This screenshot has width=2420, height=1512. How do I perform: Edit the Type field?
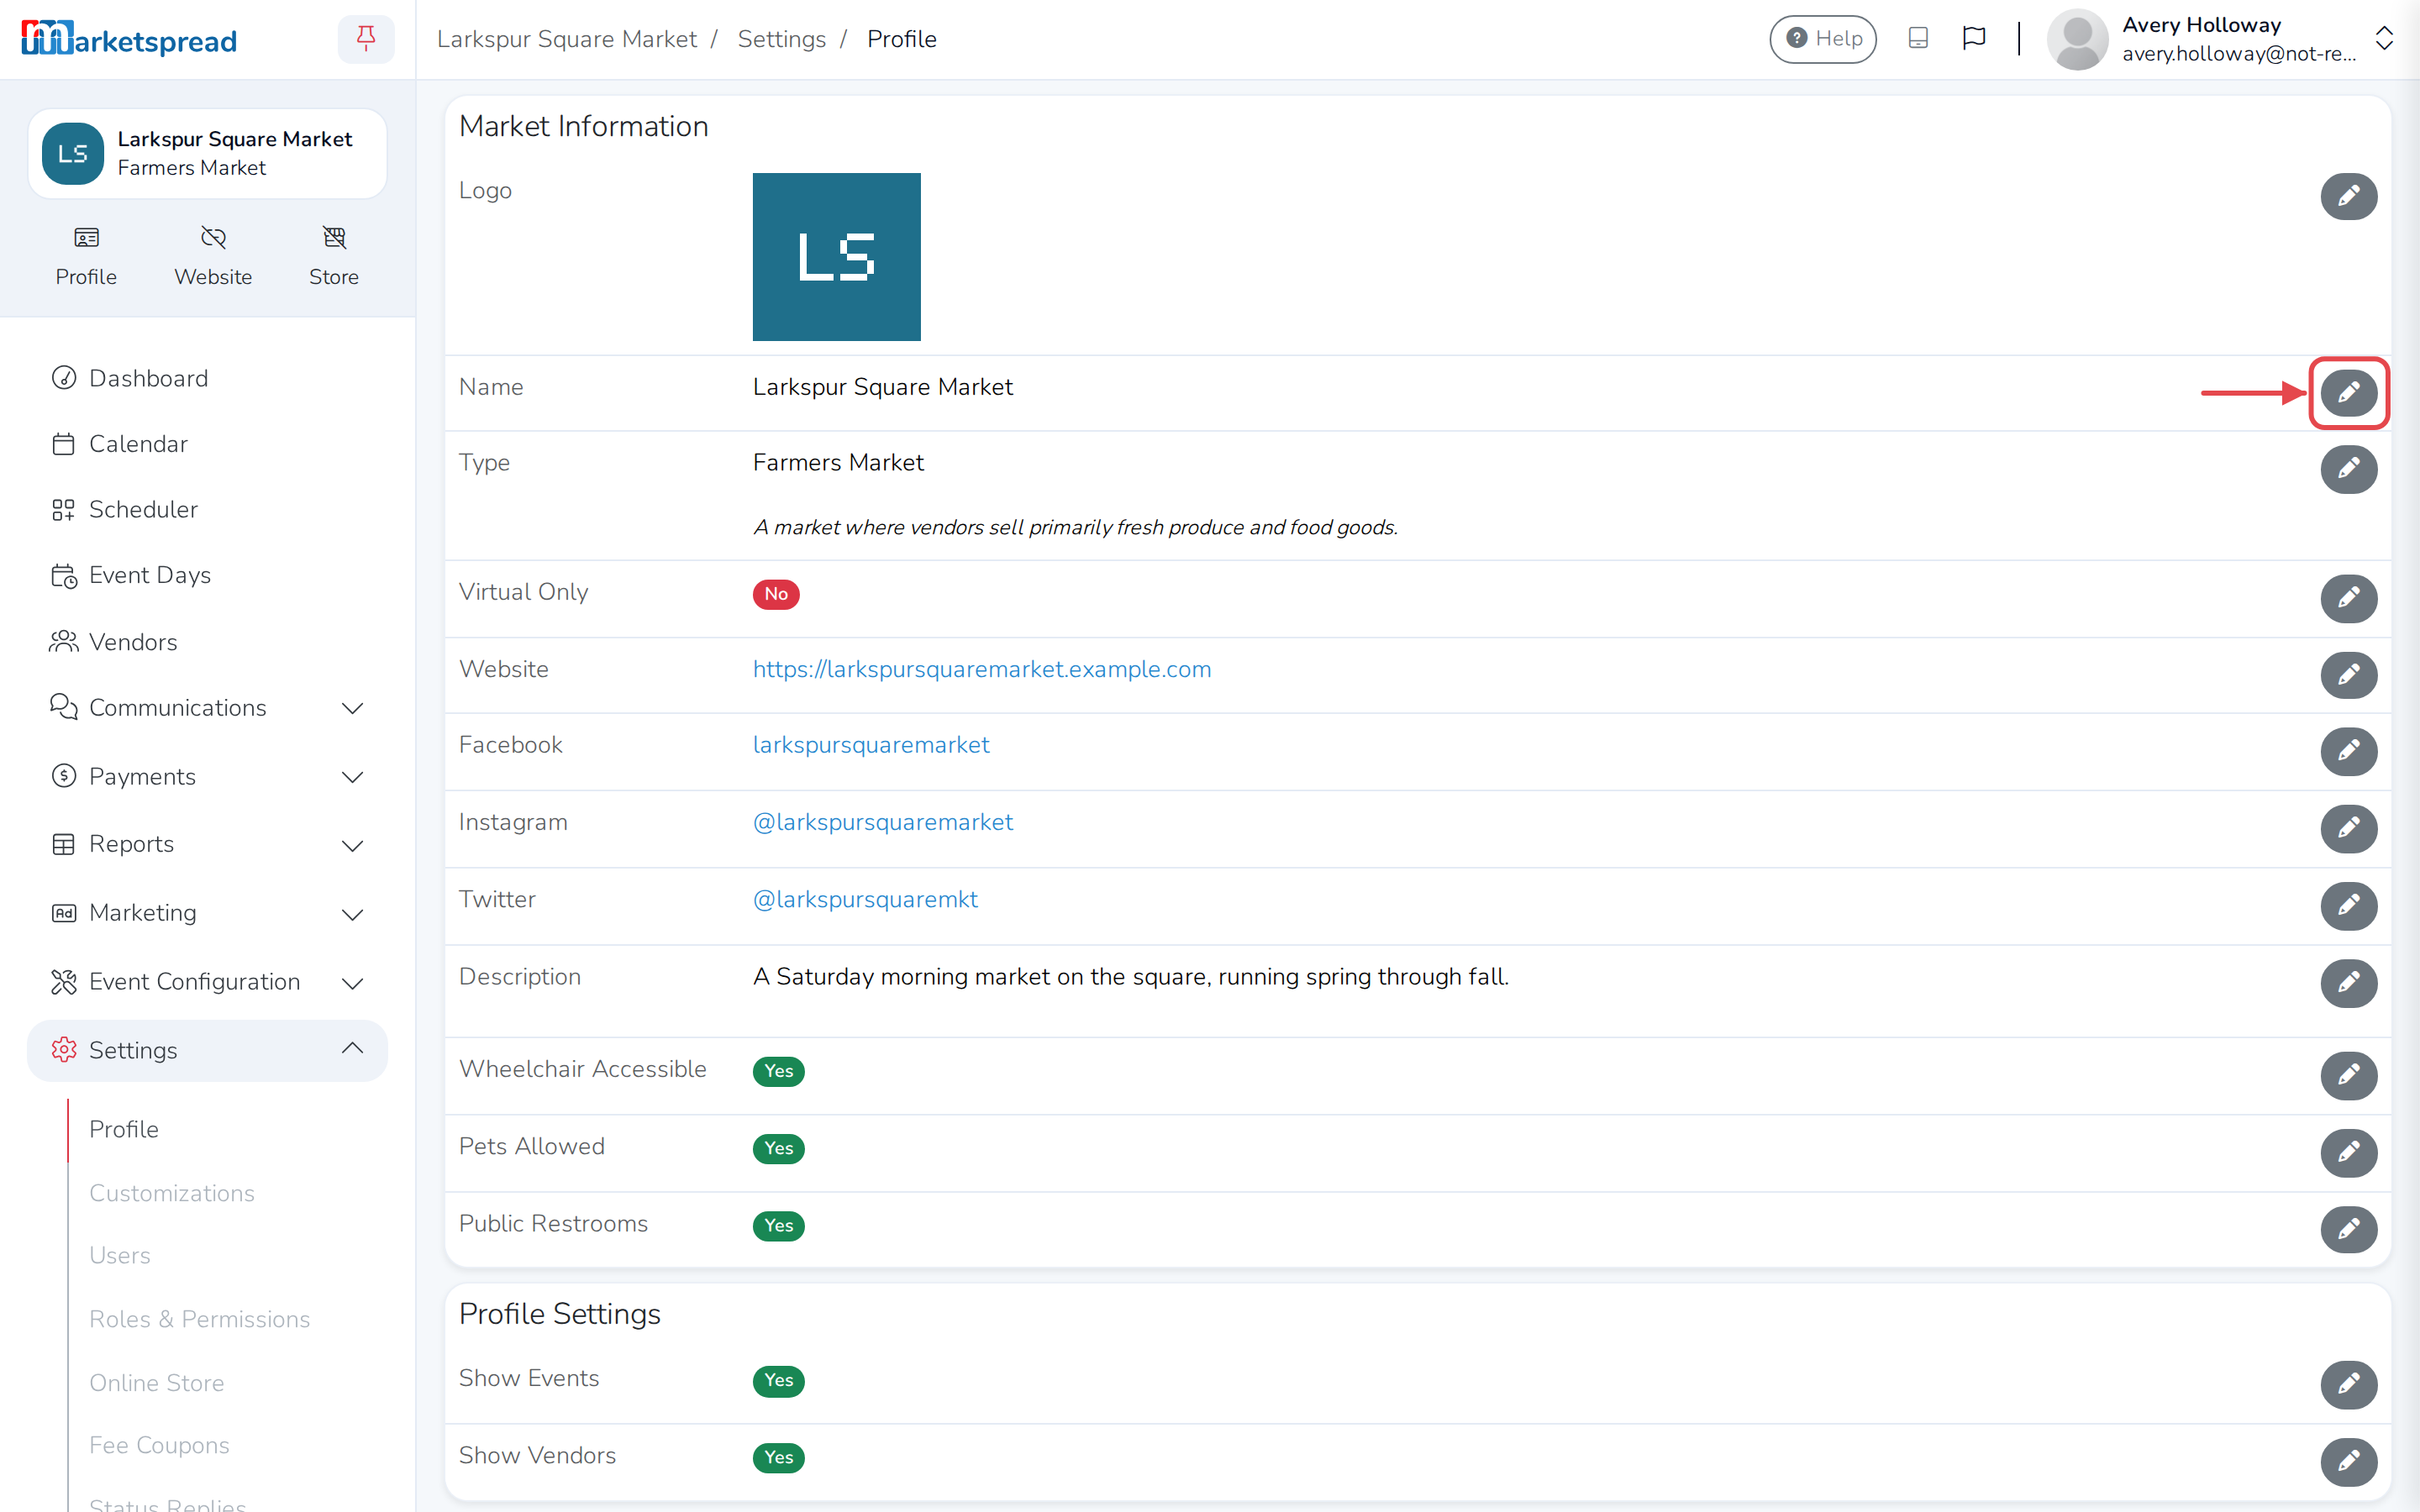pos(2348,469)
